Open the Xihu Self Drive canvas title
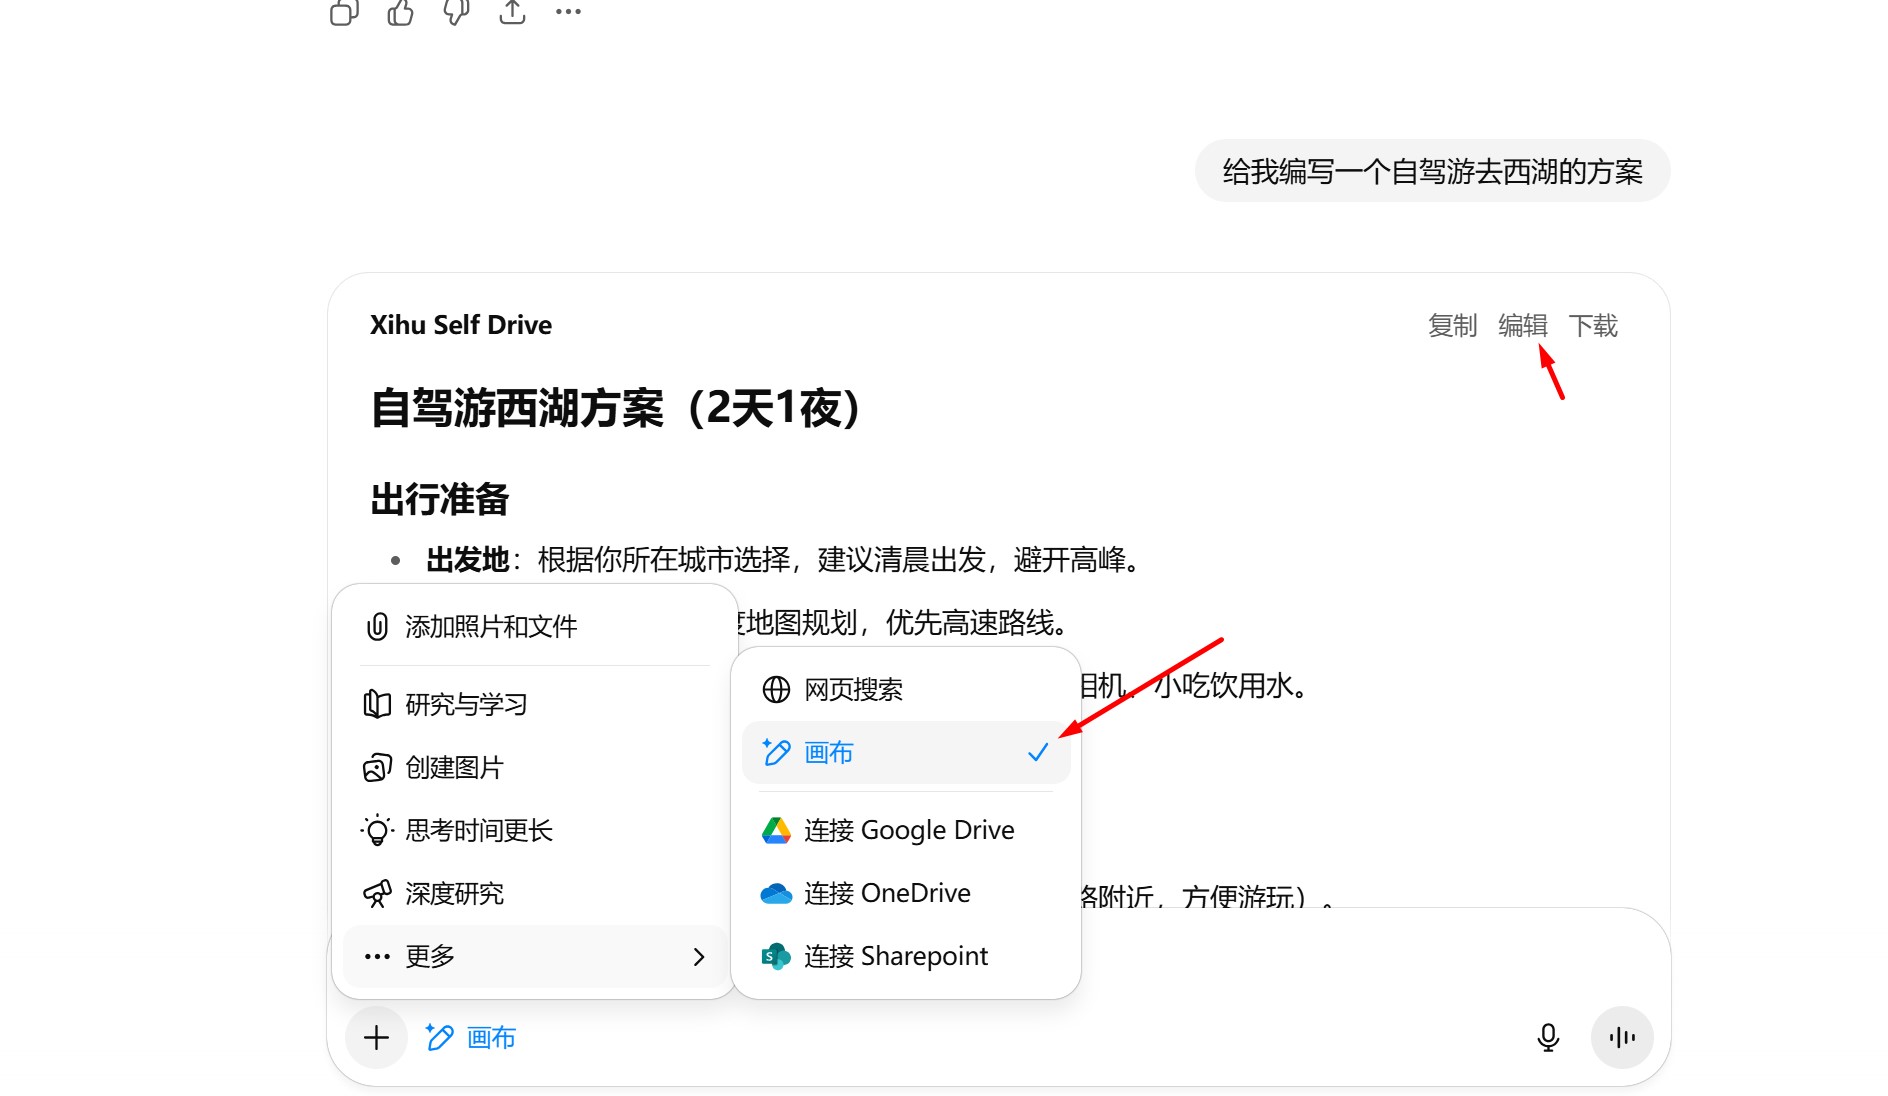Image resolution: width=1888 pixels, height=1096 pixels. 461,325
